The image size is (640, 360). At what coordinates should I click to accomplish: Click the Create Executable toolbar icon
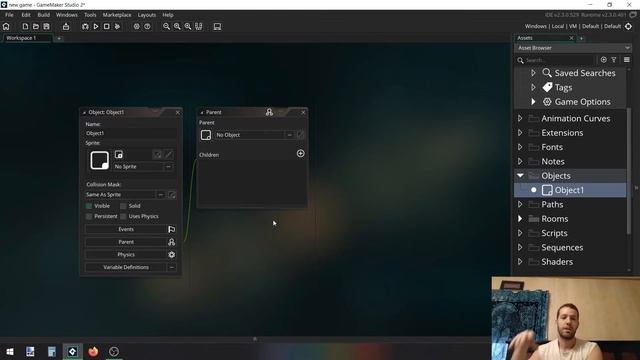click(66, 27)
